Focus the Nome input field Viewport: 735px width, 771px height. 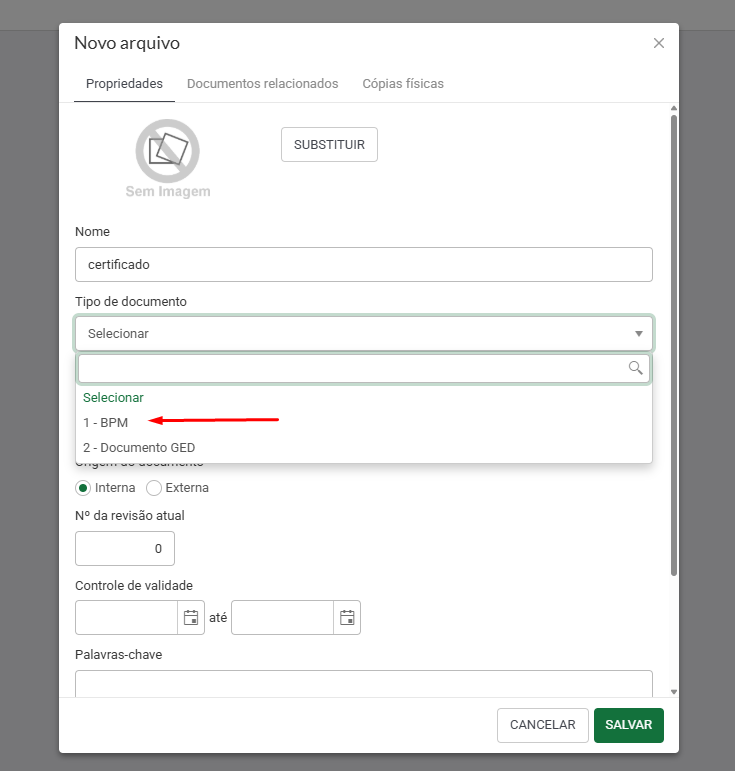click(x=364, y=265)
